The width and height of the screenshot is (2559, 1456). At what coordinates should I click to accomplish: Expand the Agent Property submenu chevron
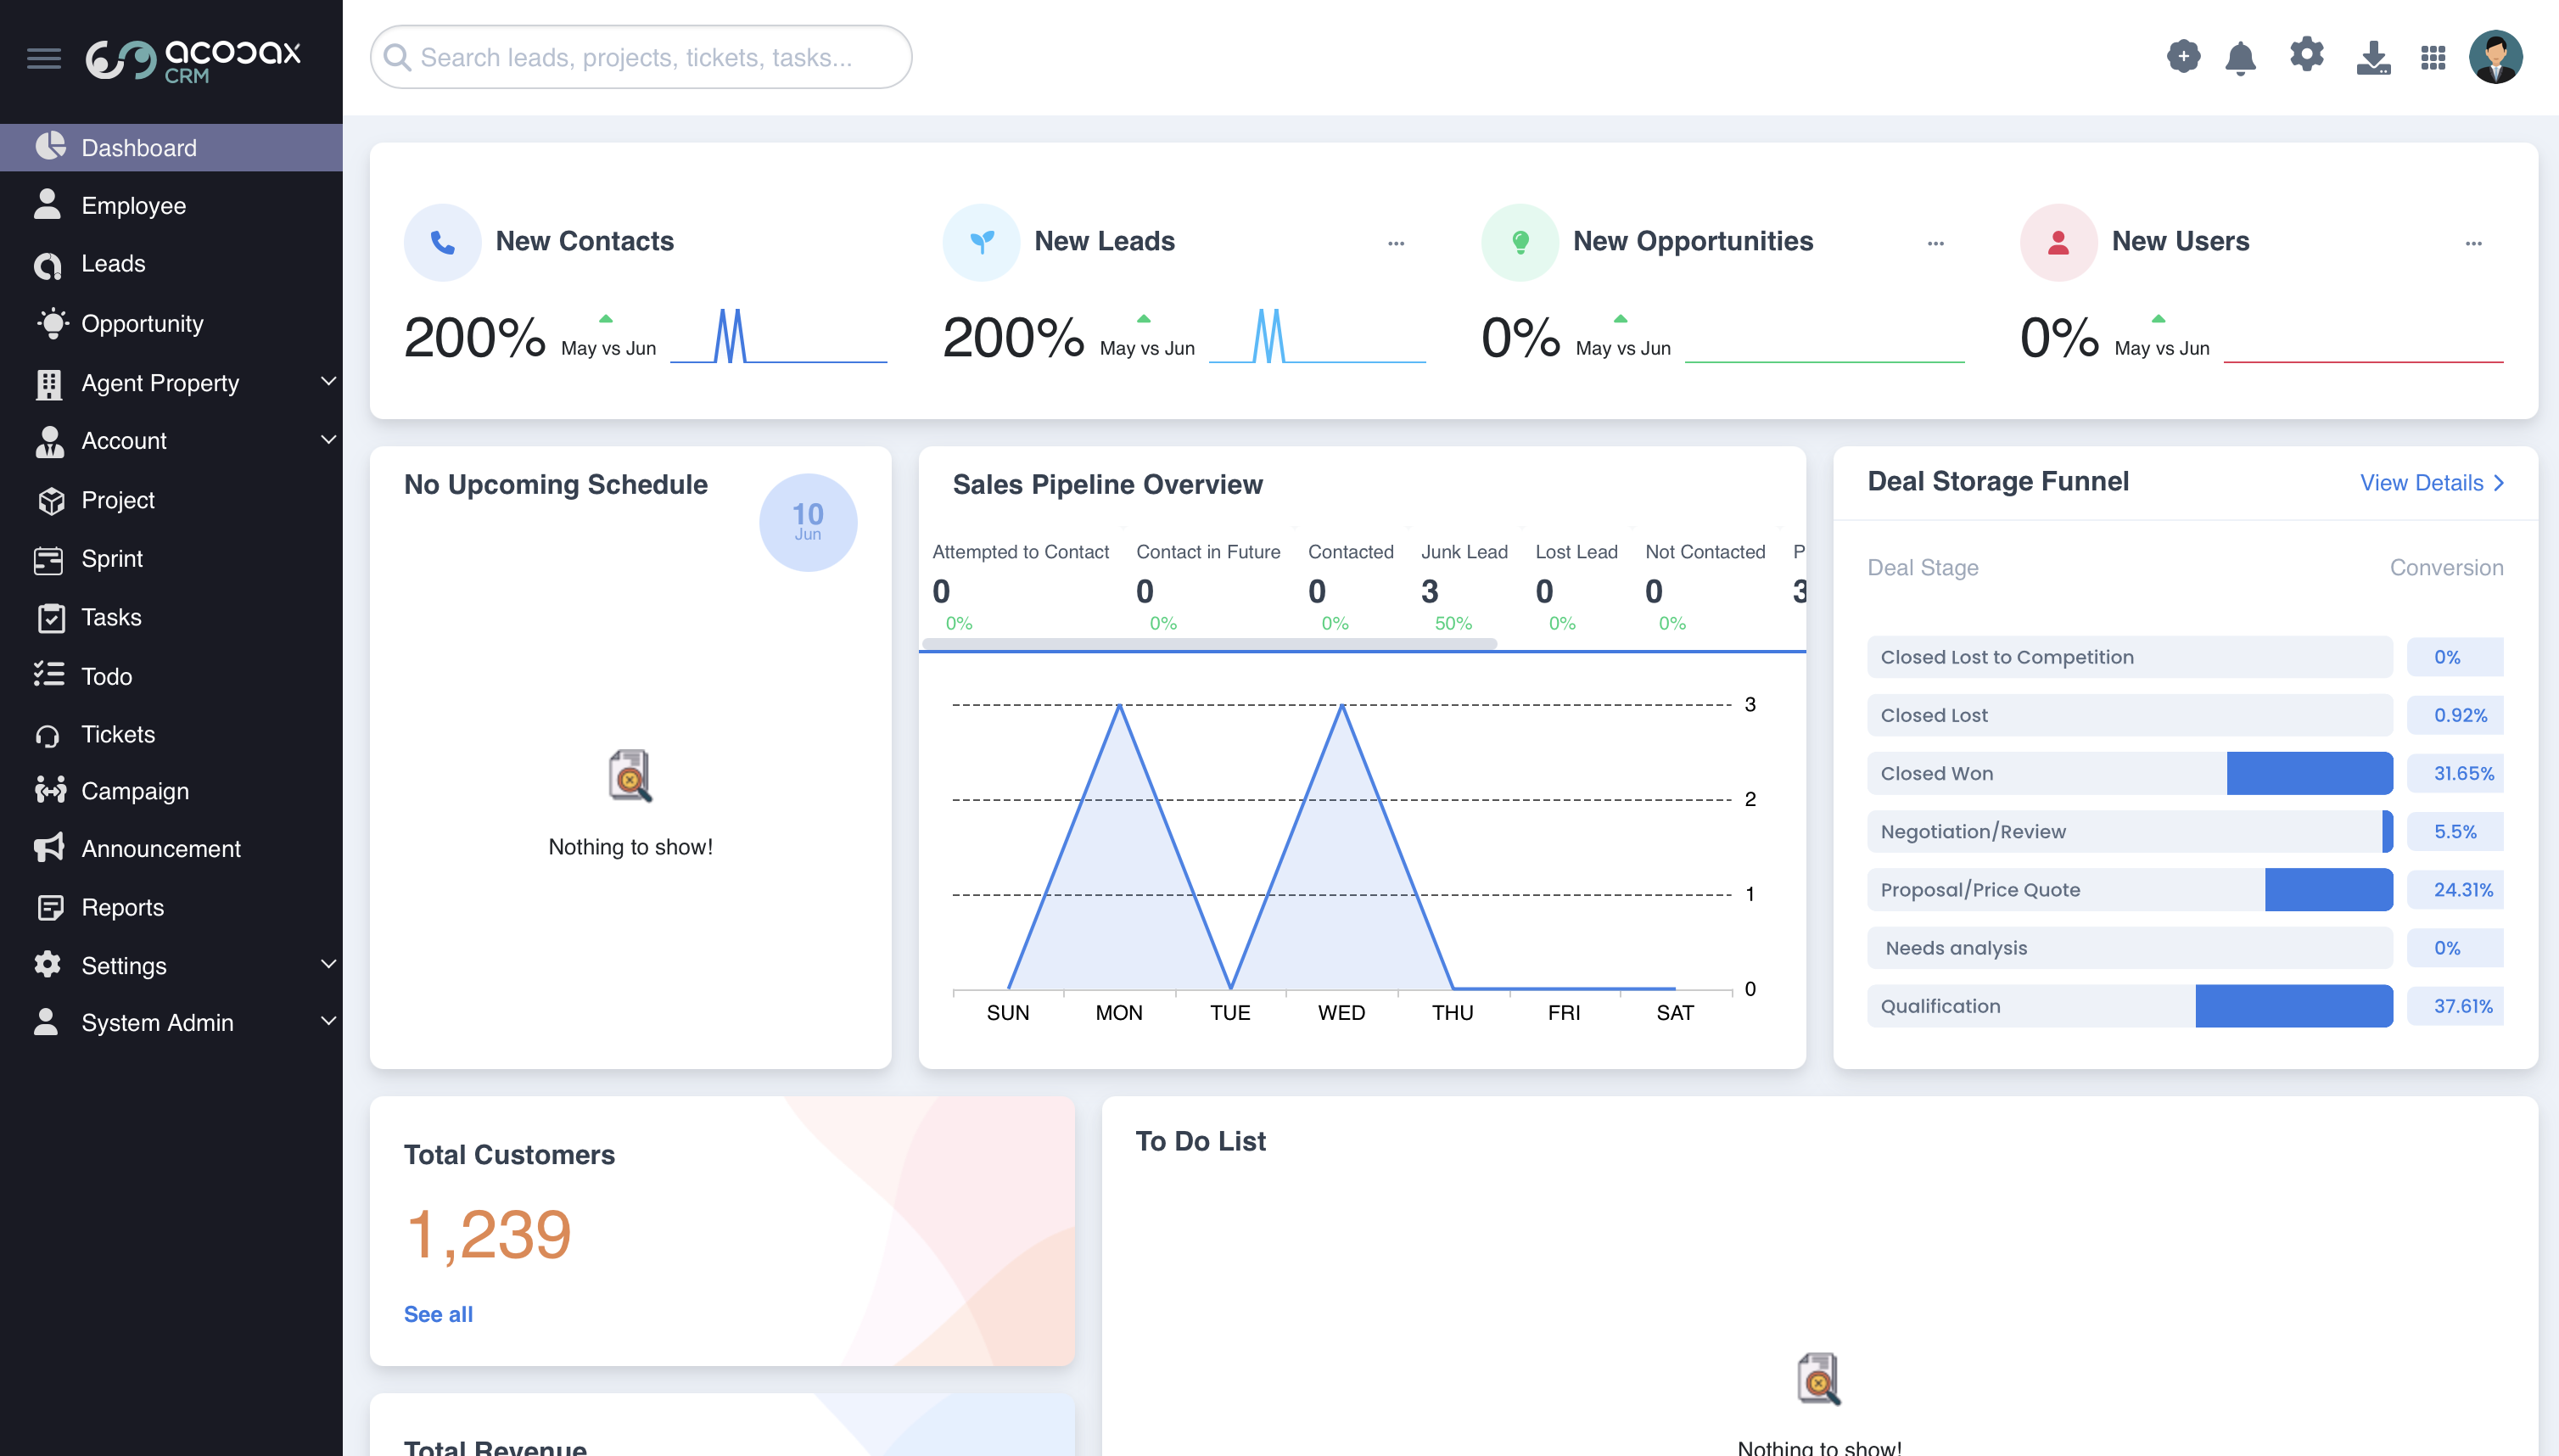click(328, 381)
